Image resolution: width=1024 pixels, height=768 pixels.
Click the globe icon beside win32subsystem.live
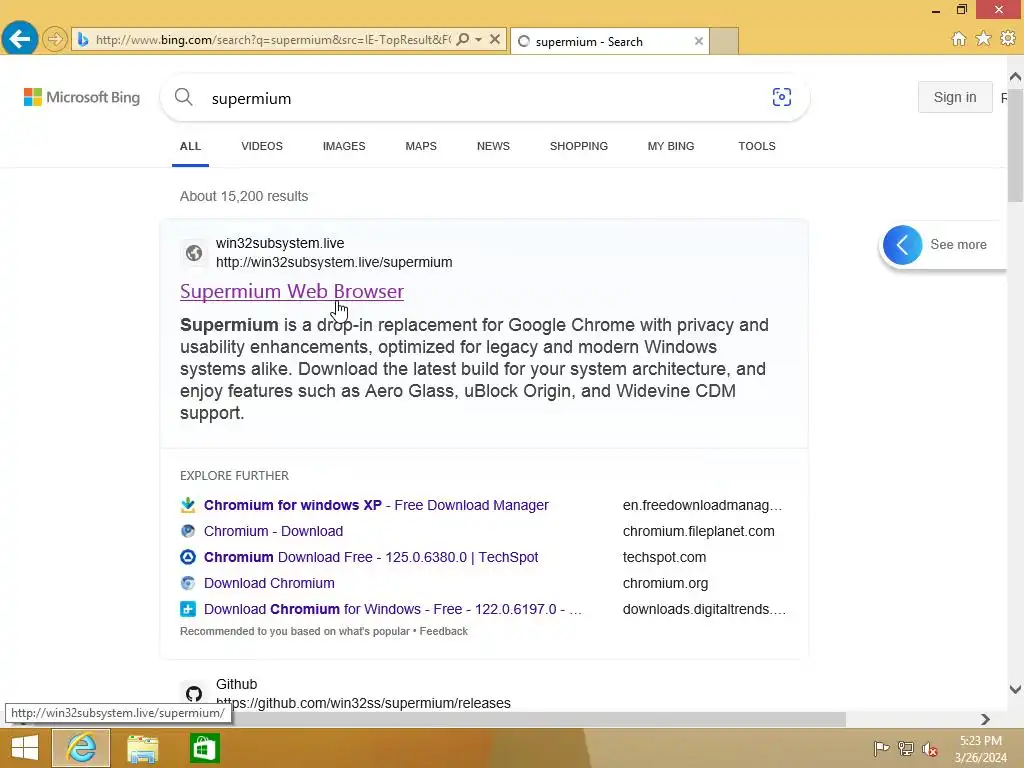coord(193,253)
